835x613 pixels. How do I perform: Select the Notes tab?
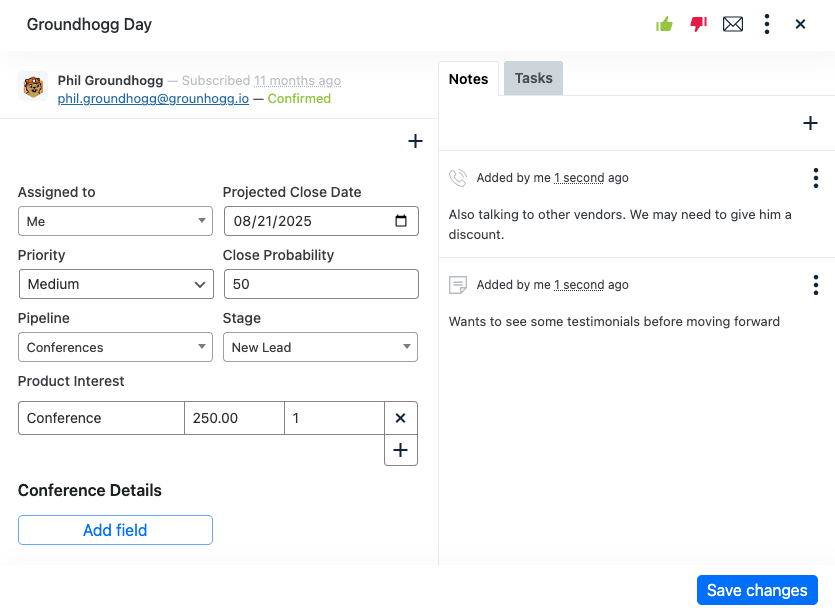(x=468, y=79)
